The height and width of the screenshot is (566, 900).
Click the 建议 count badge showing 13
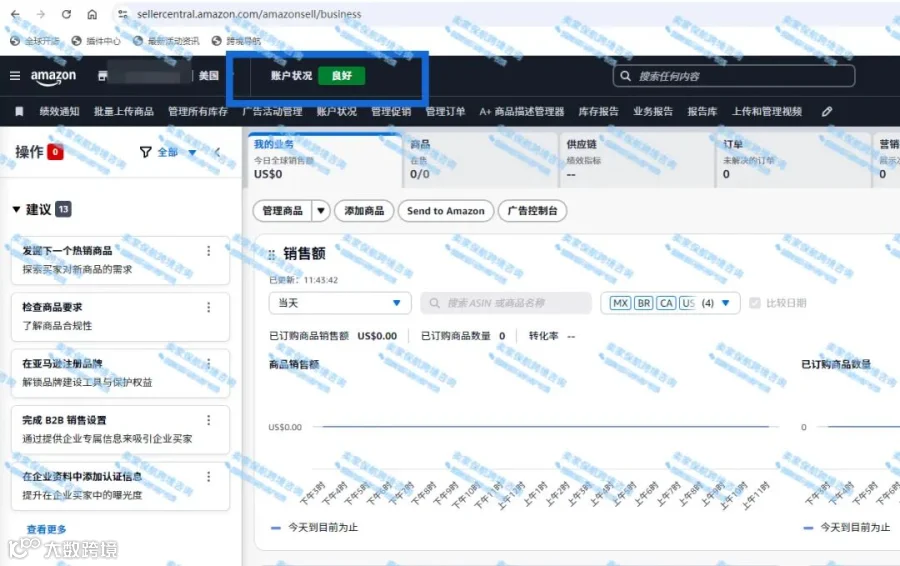coord(63,210)
